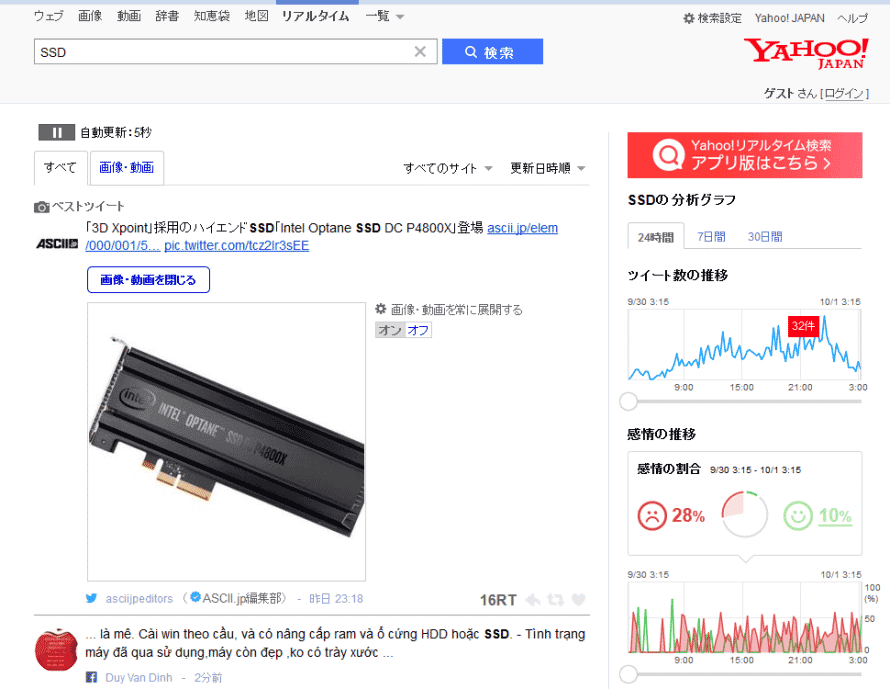This screenshot has width=890, height=689.
Task: Switch analysis graph to 7日間
Action: (711, 237)
